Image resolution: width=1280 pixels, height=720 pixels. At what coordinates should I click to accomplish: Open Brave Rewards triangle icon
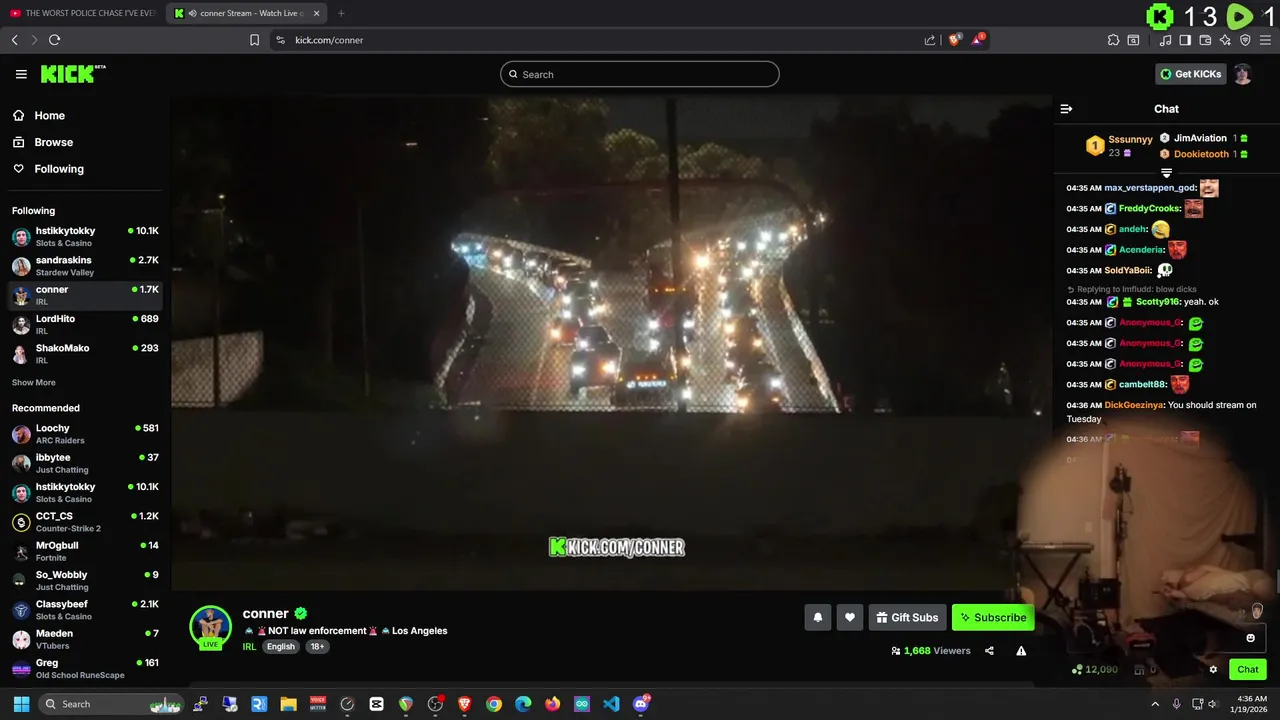[x=978, y=40]
